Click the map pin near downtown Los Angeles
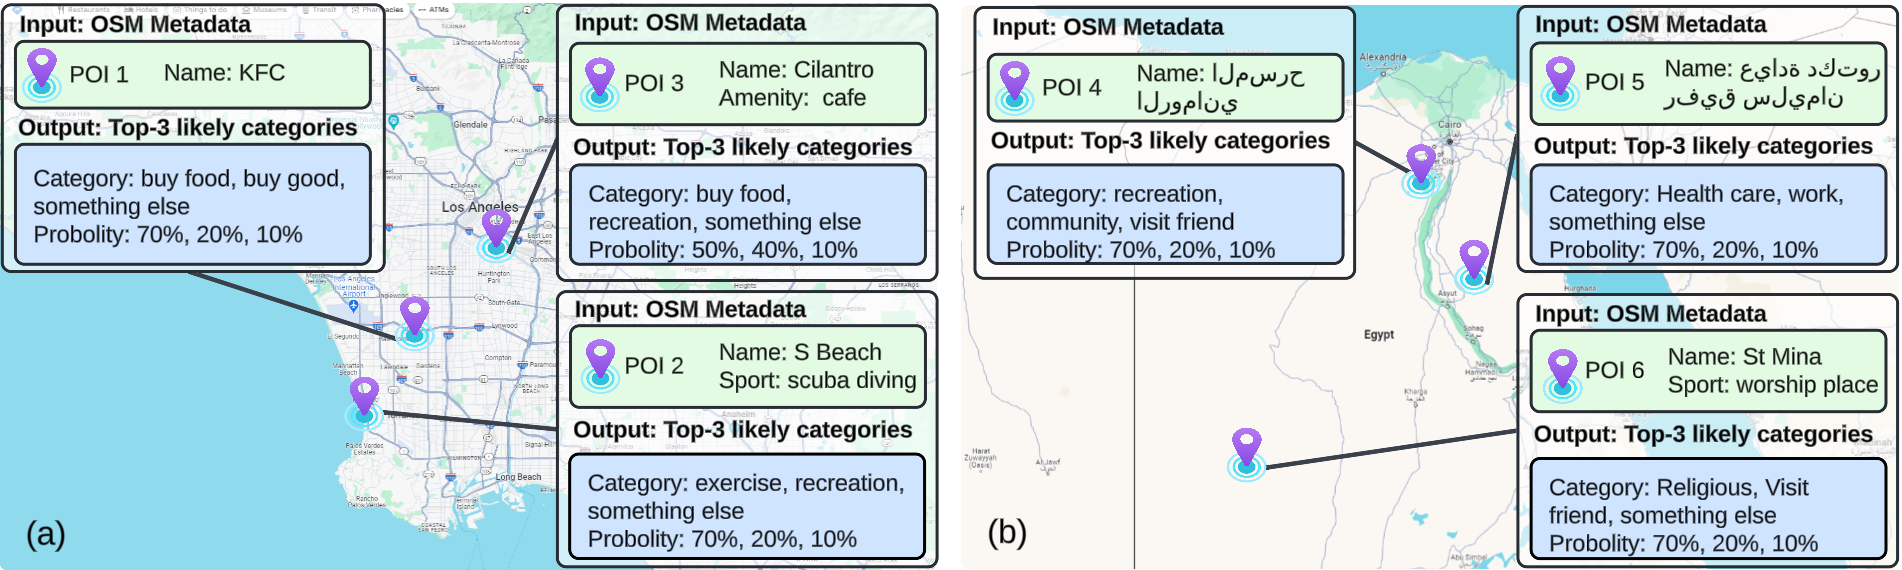Viewport: 1902px width, 570px height. tap(496, 233)
